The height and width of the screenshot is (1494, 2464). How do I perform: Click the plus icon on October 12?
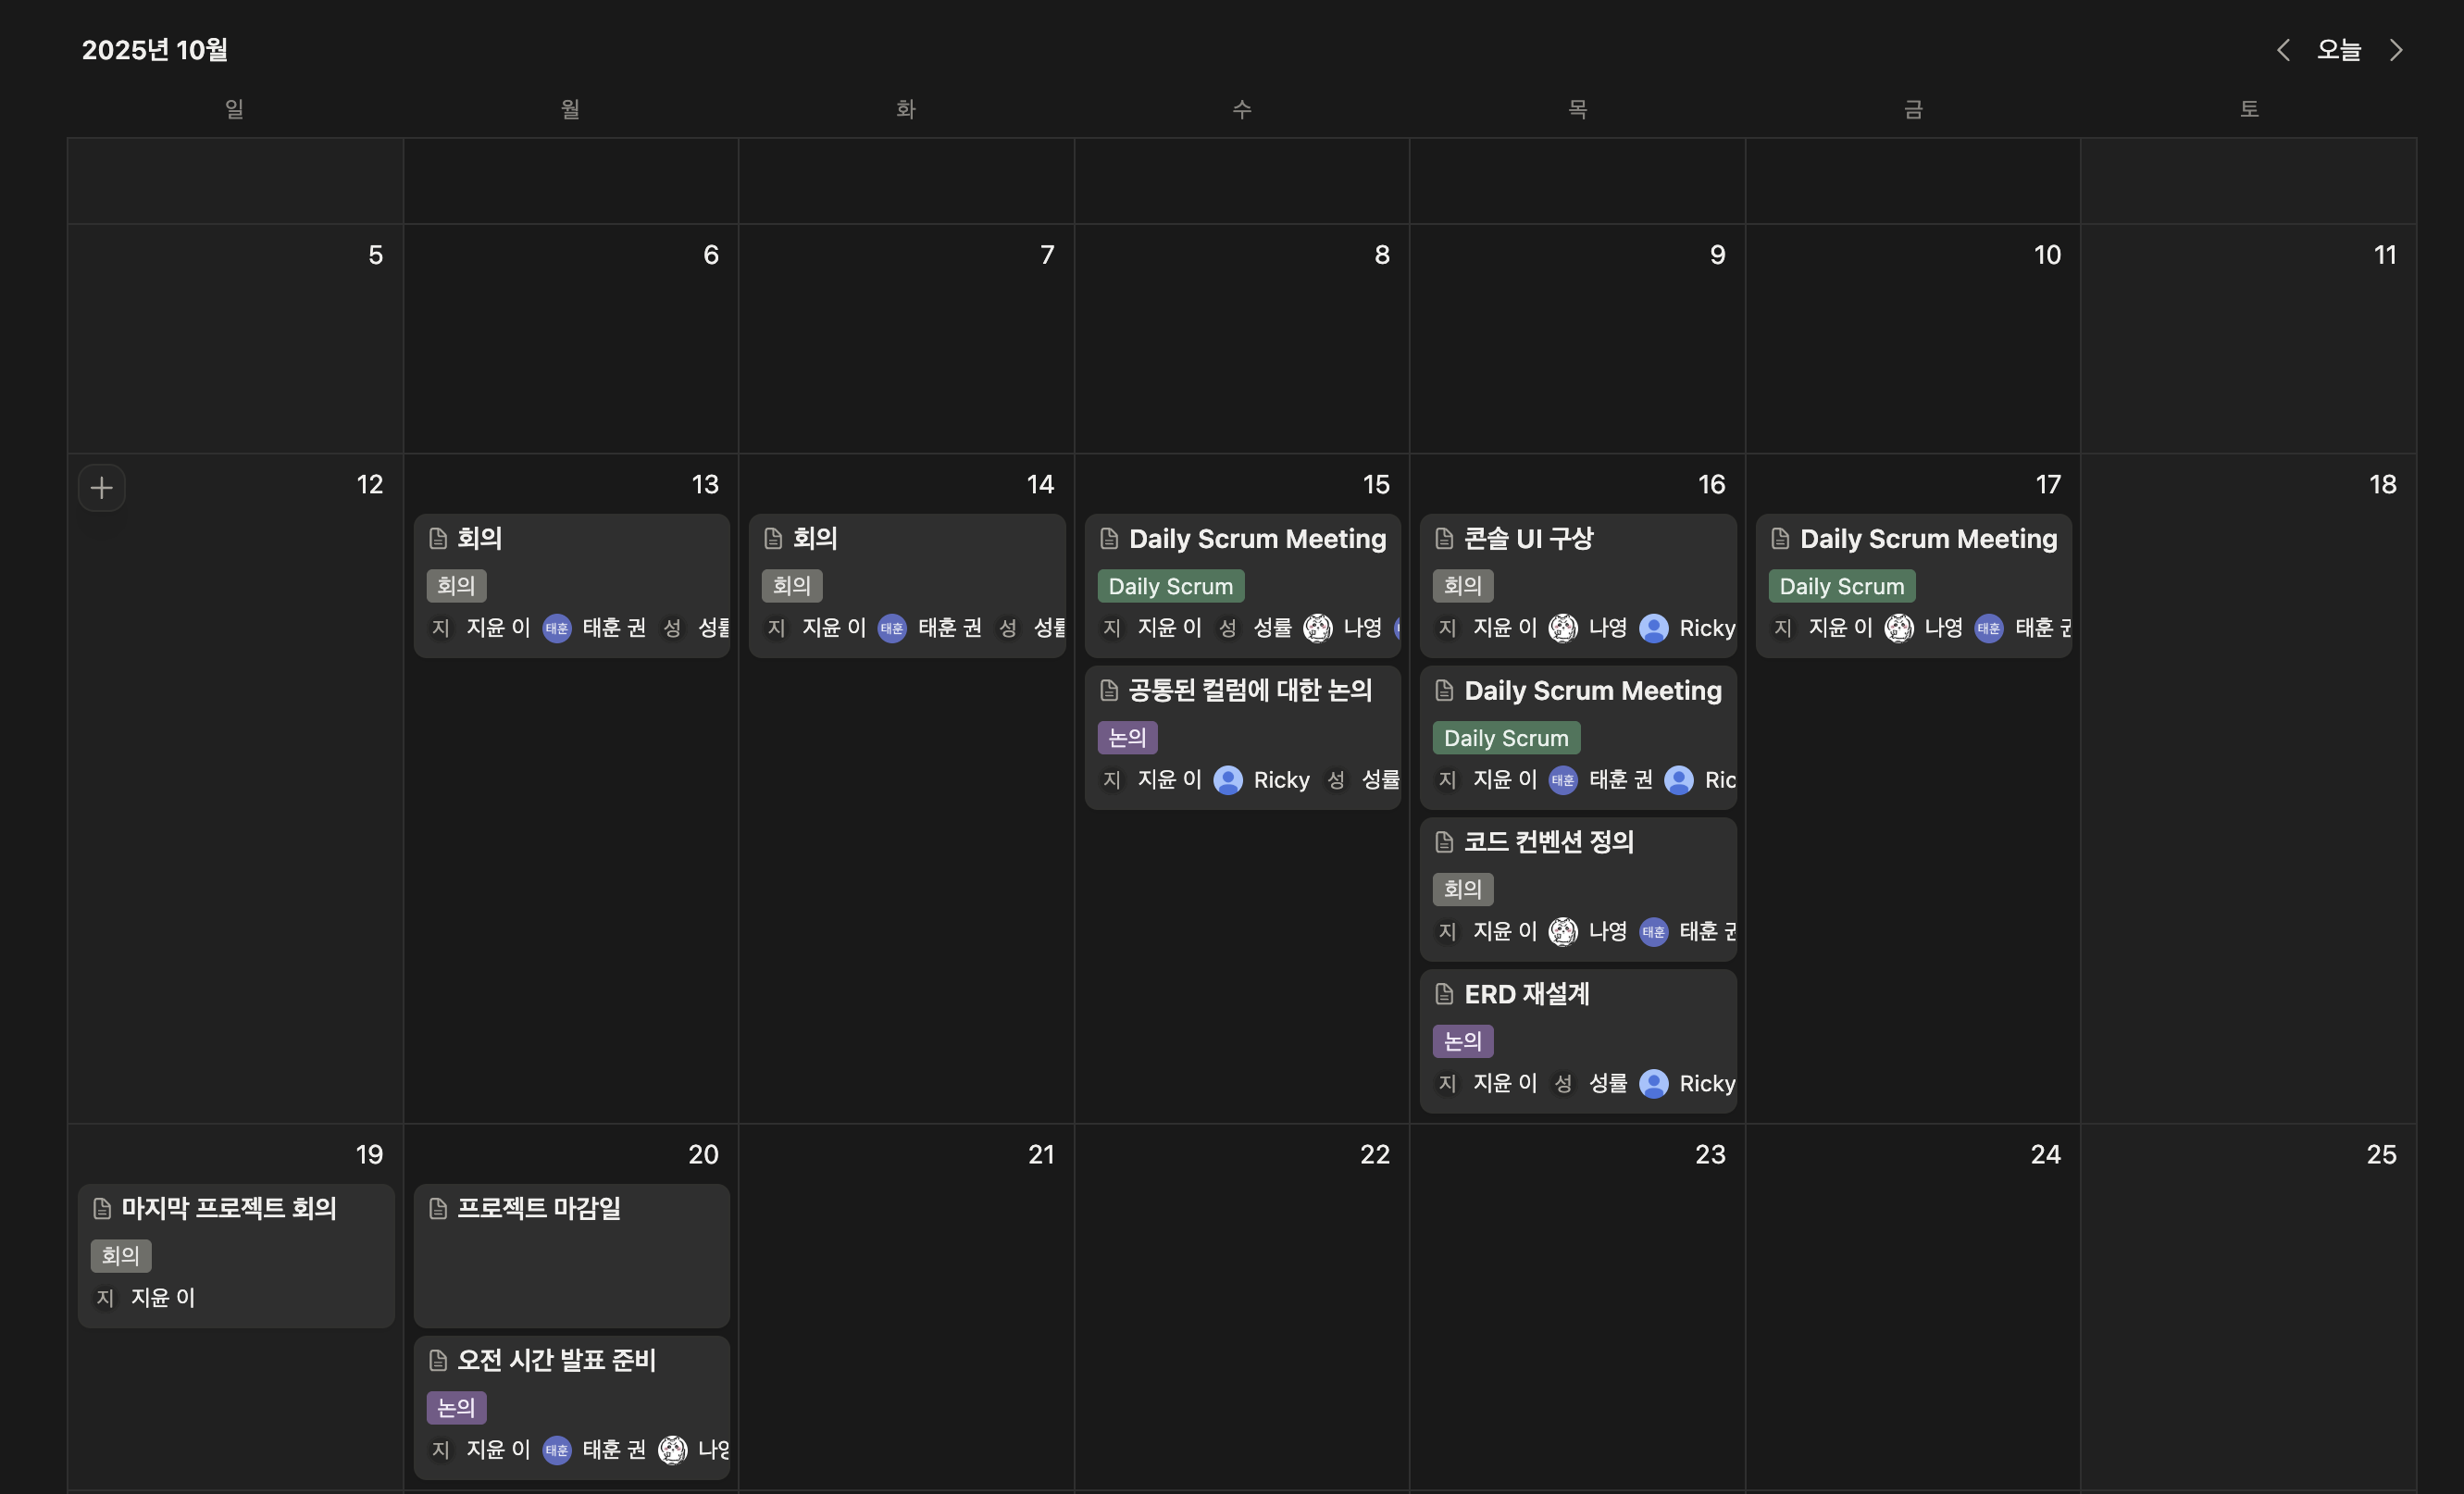pos(101,488)
